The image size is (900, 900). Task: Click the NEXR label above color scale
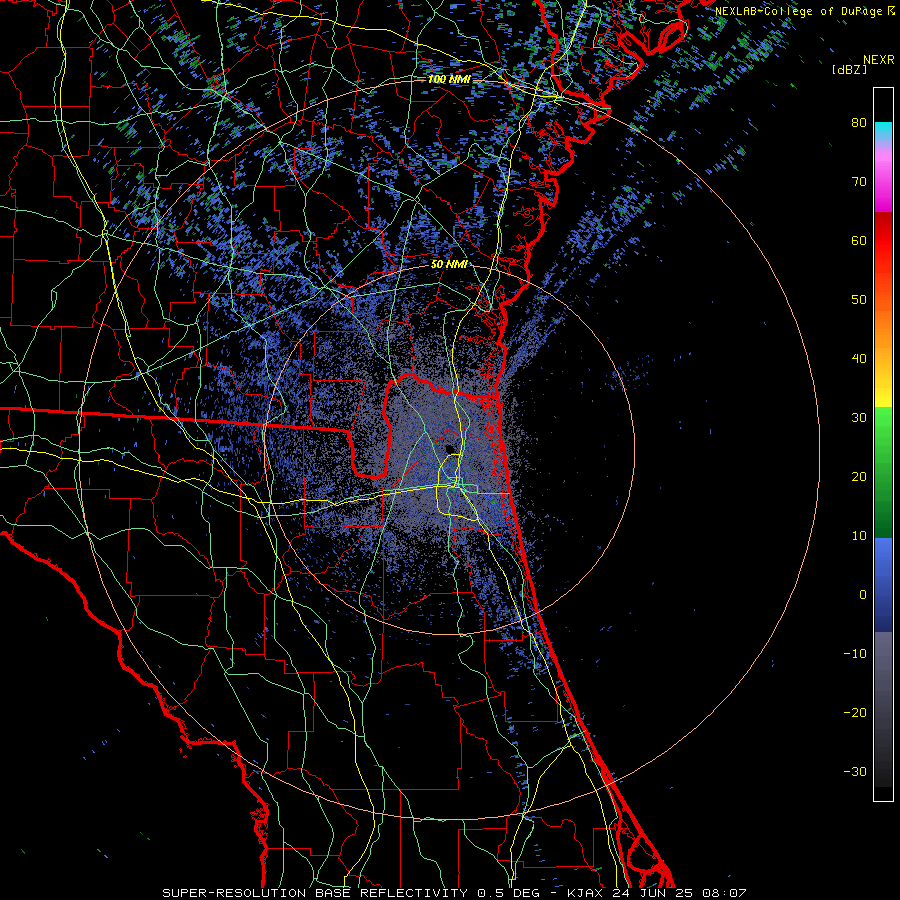click(x=878, y=60)
